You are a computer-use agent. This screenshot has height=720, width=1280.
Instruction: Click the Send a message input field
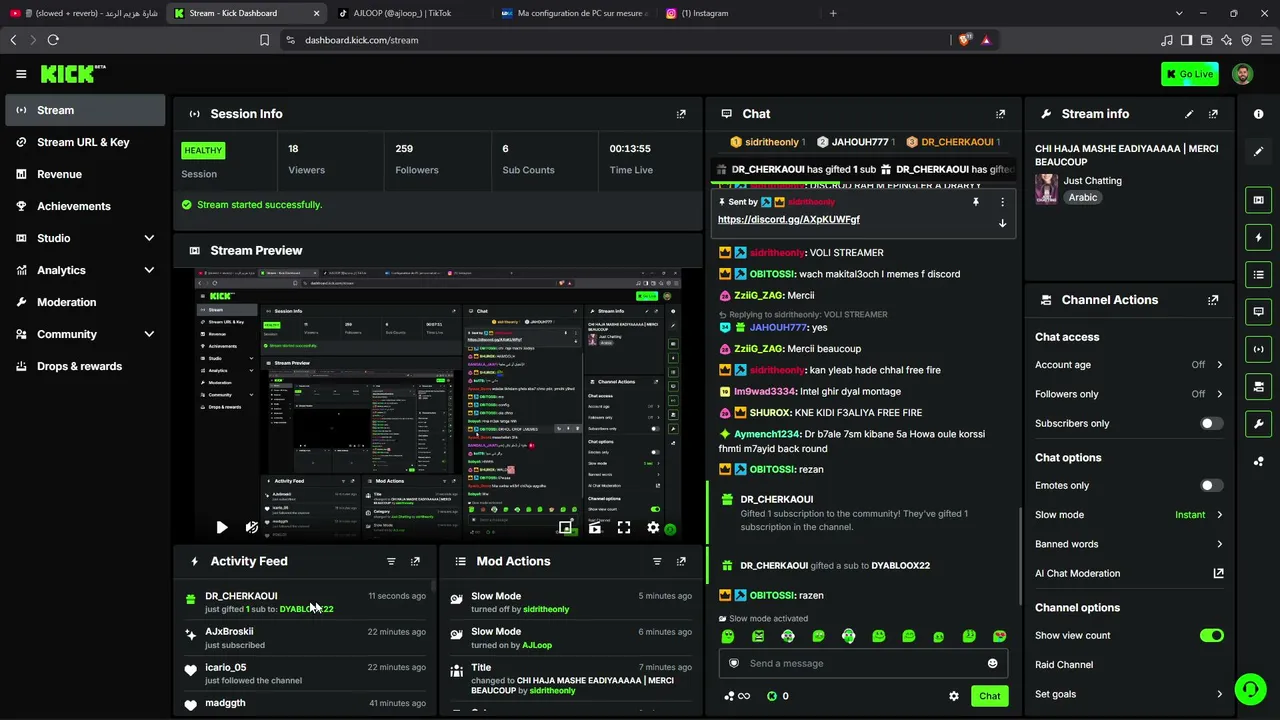coord(861,663)
